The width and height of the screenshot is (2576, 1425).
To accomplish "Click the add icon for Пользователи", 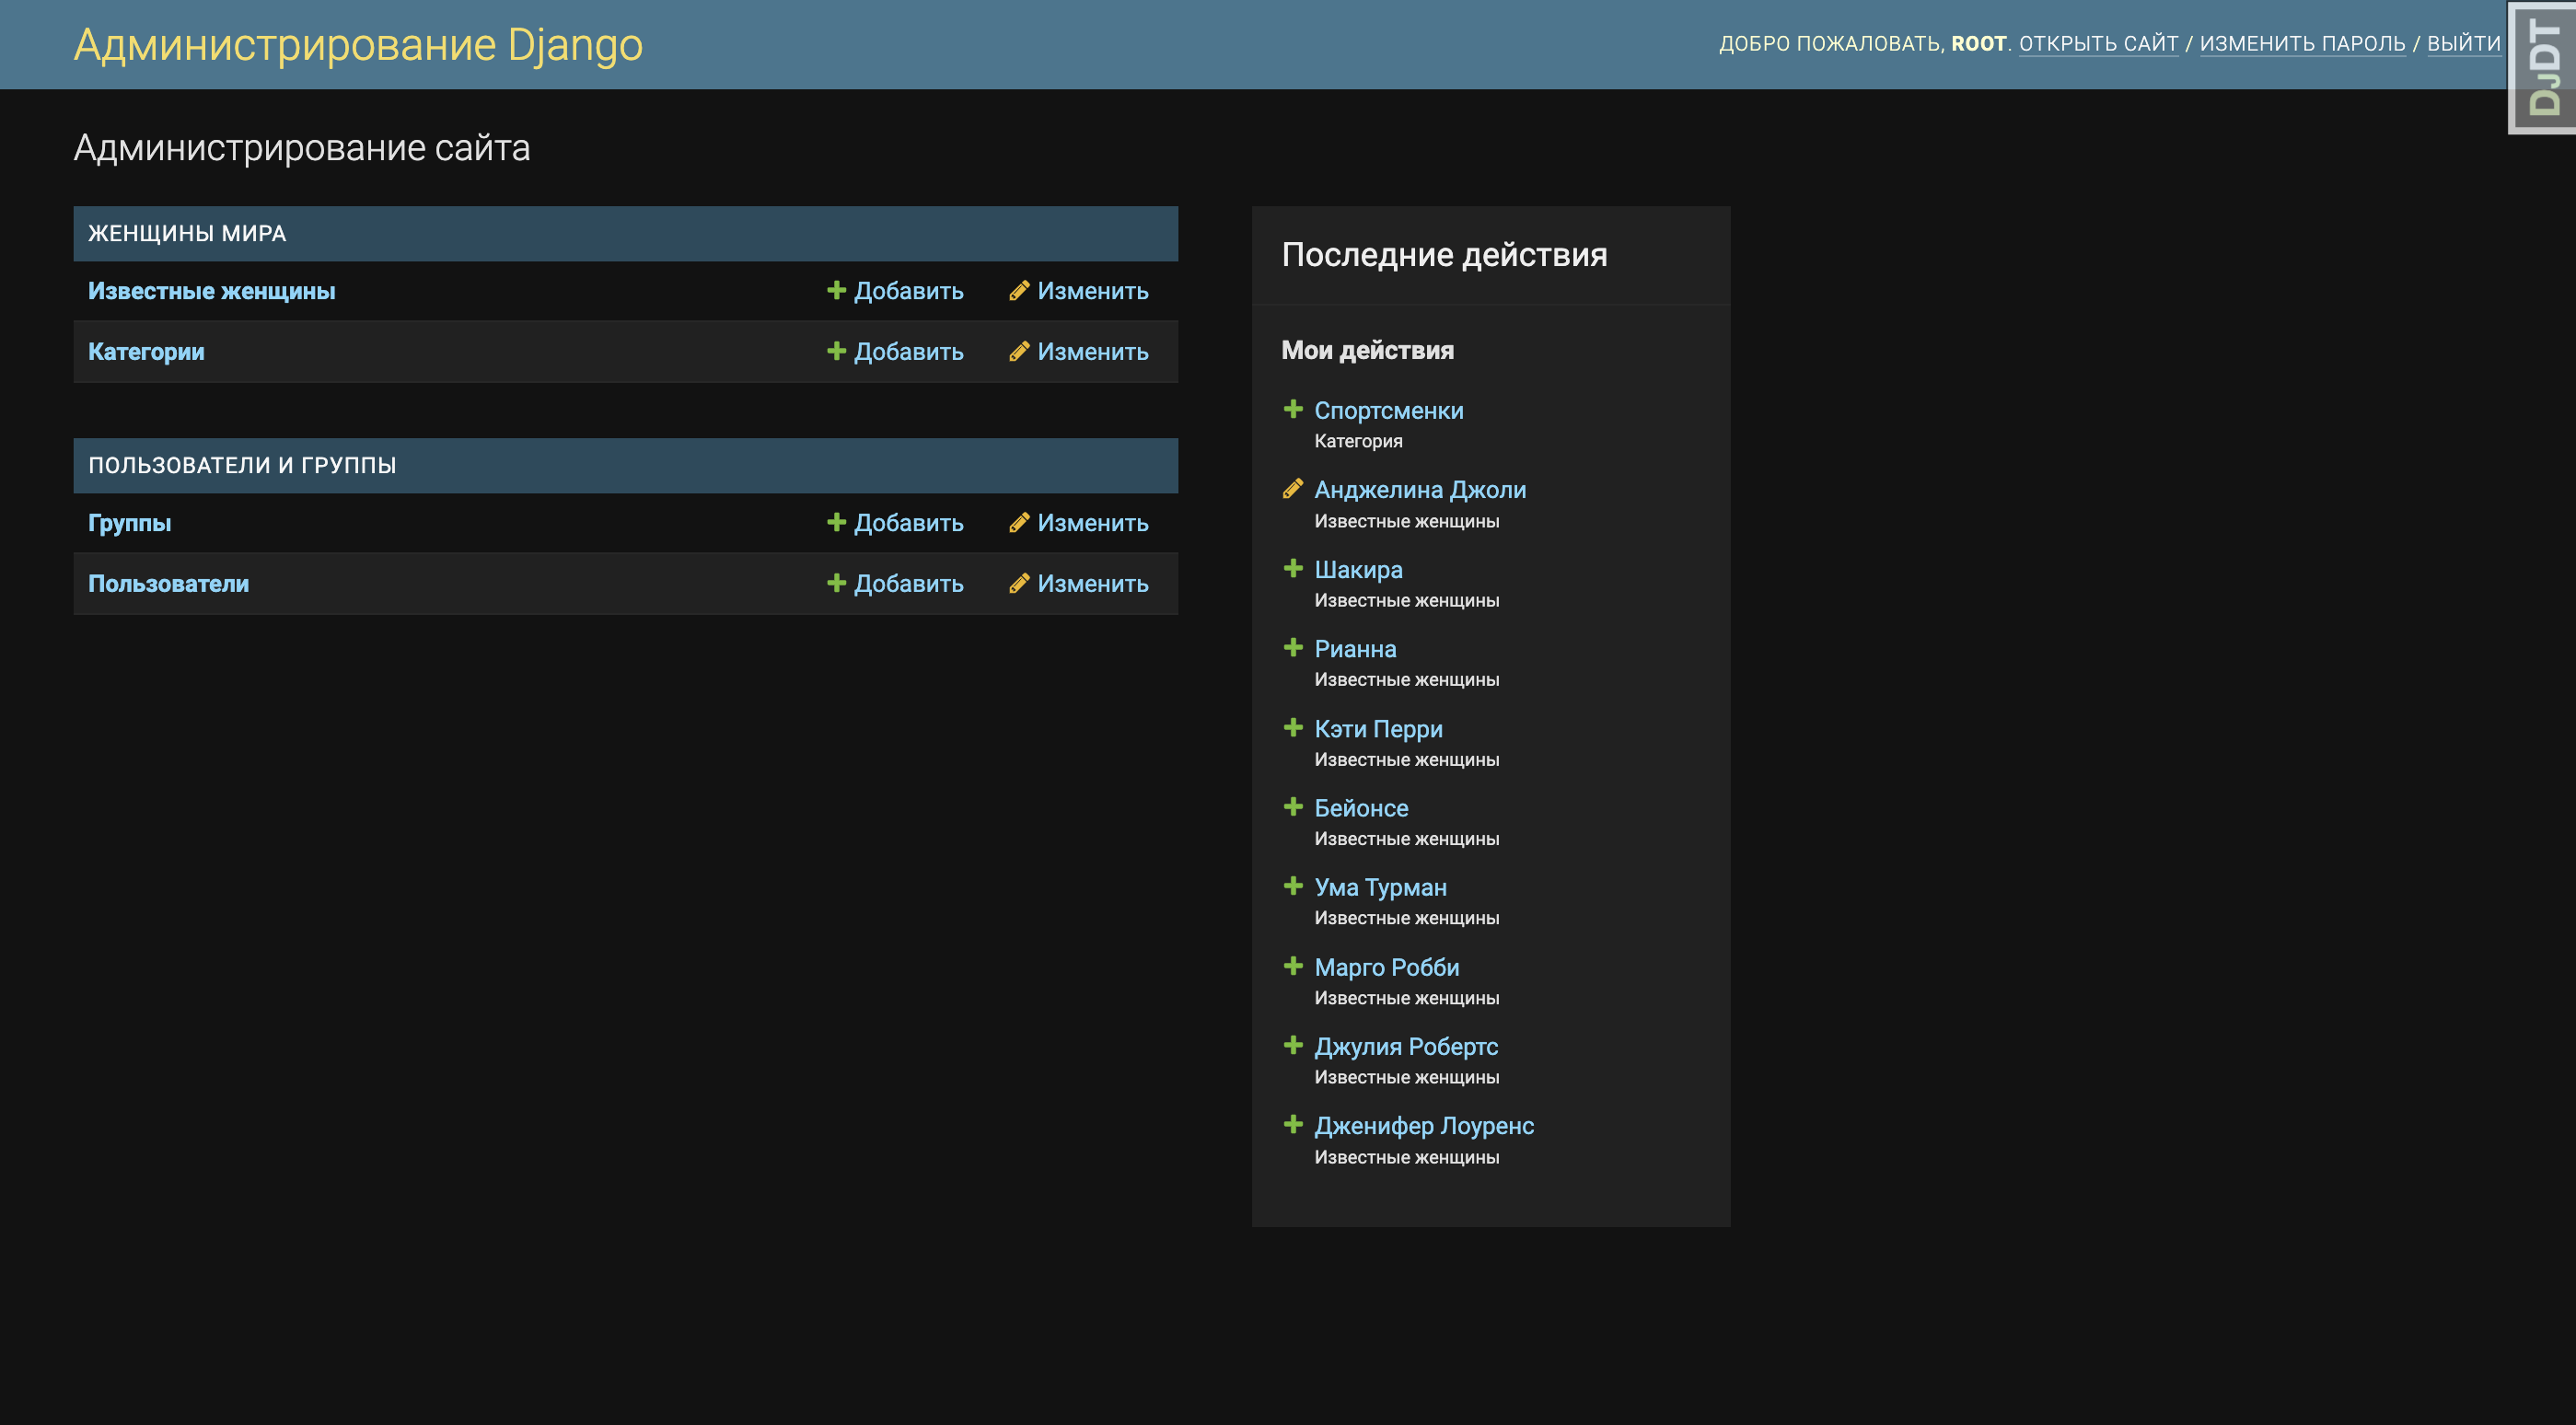I will click(837, 583).
